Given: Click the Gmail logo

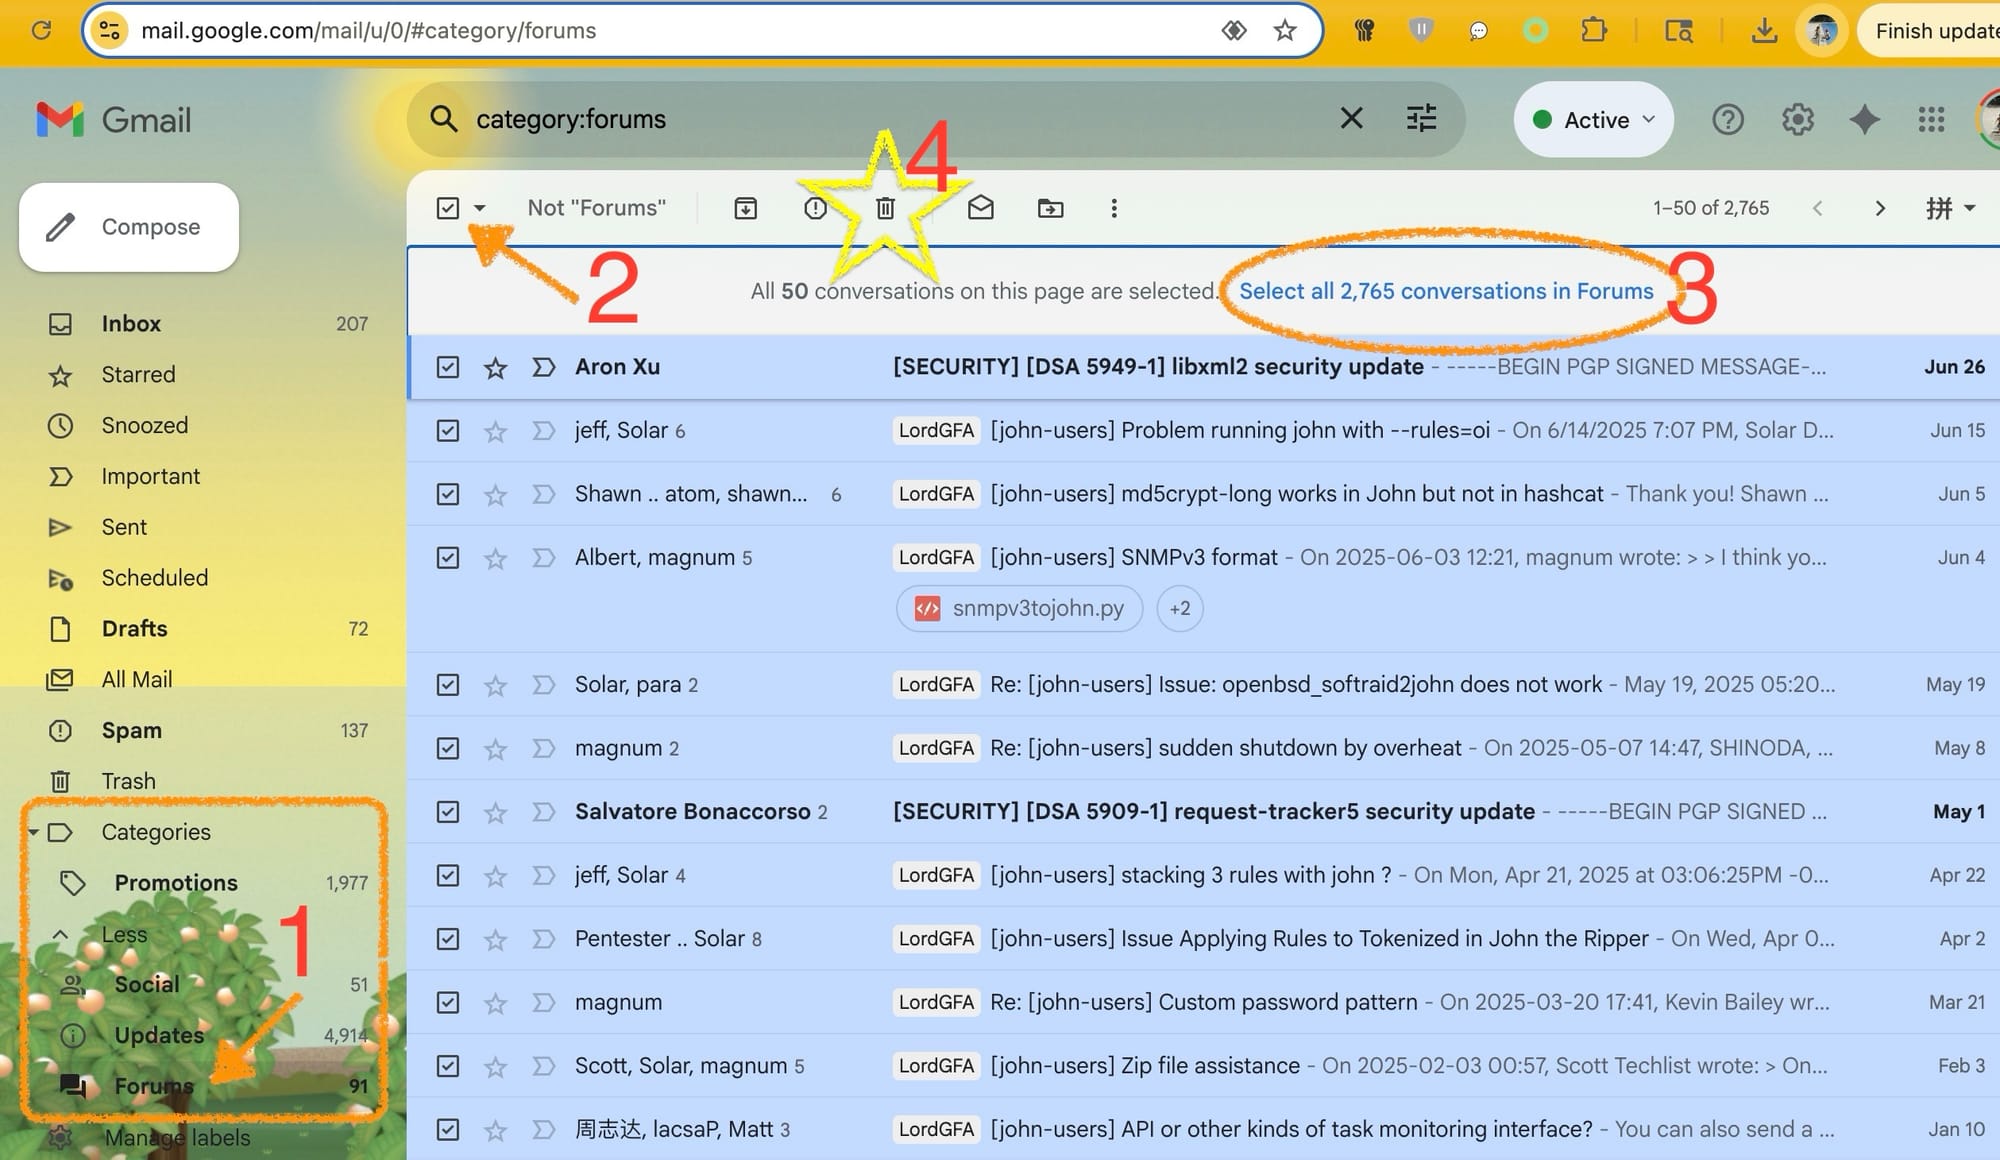Looking at the screenshot, I should (113, 120).
